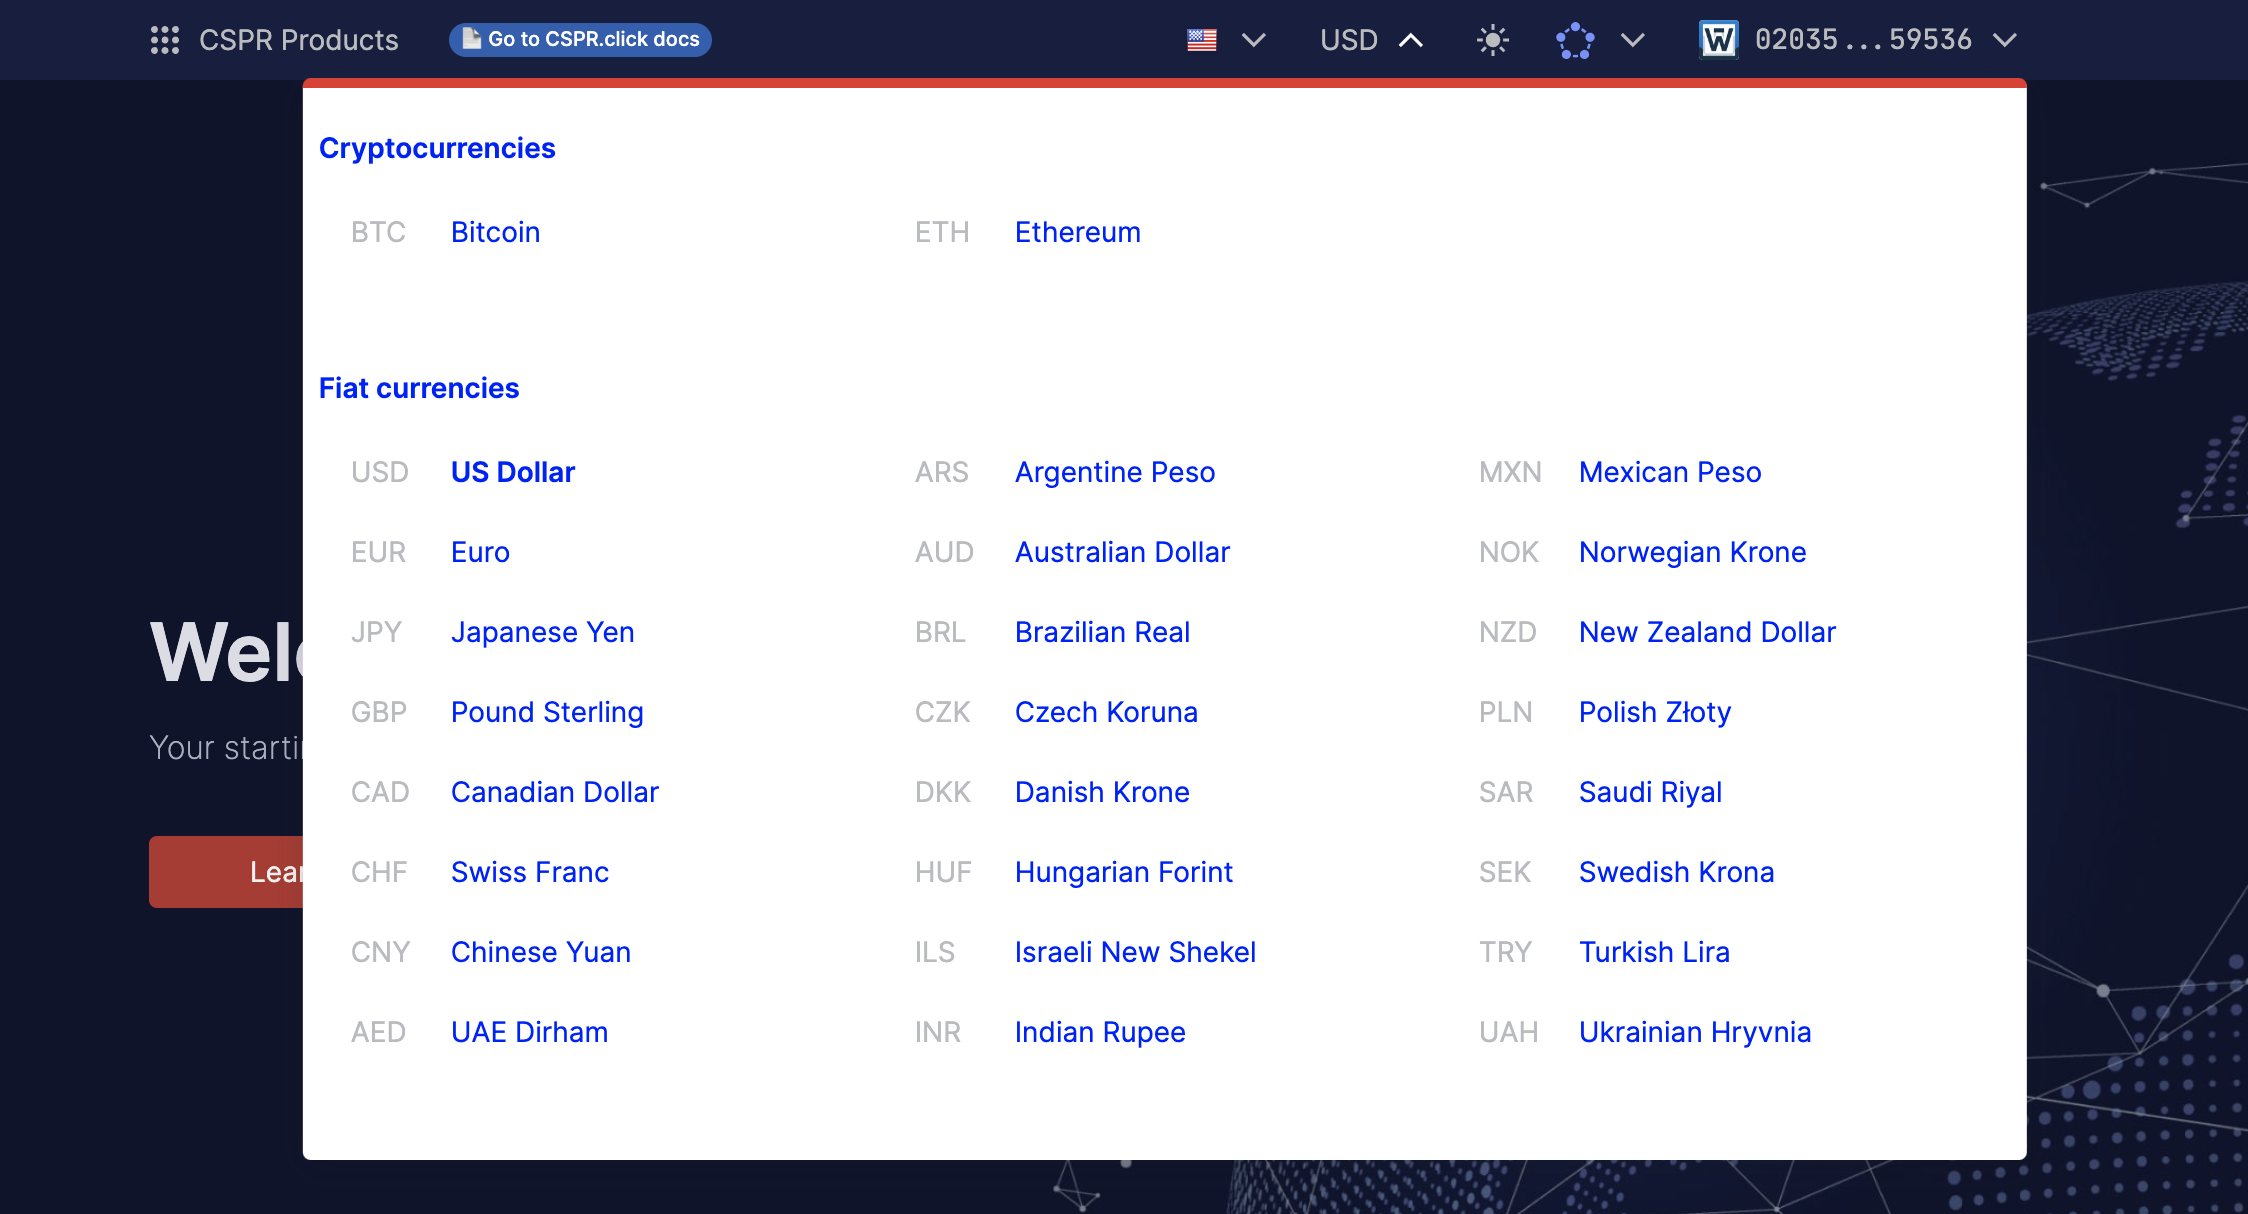
Task: Toggle the sun light theme icon
Action: pyautogui.click(x=1493, y=40)
